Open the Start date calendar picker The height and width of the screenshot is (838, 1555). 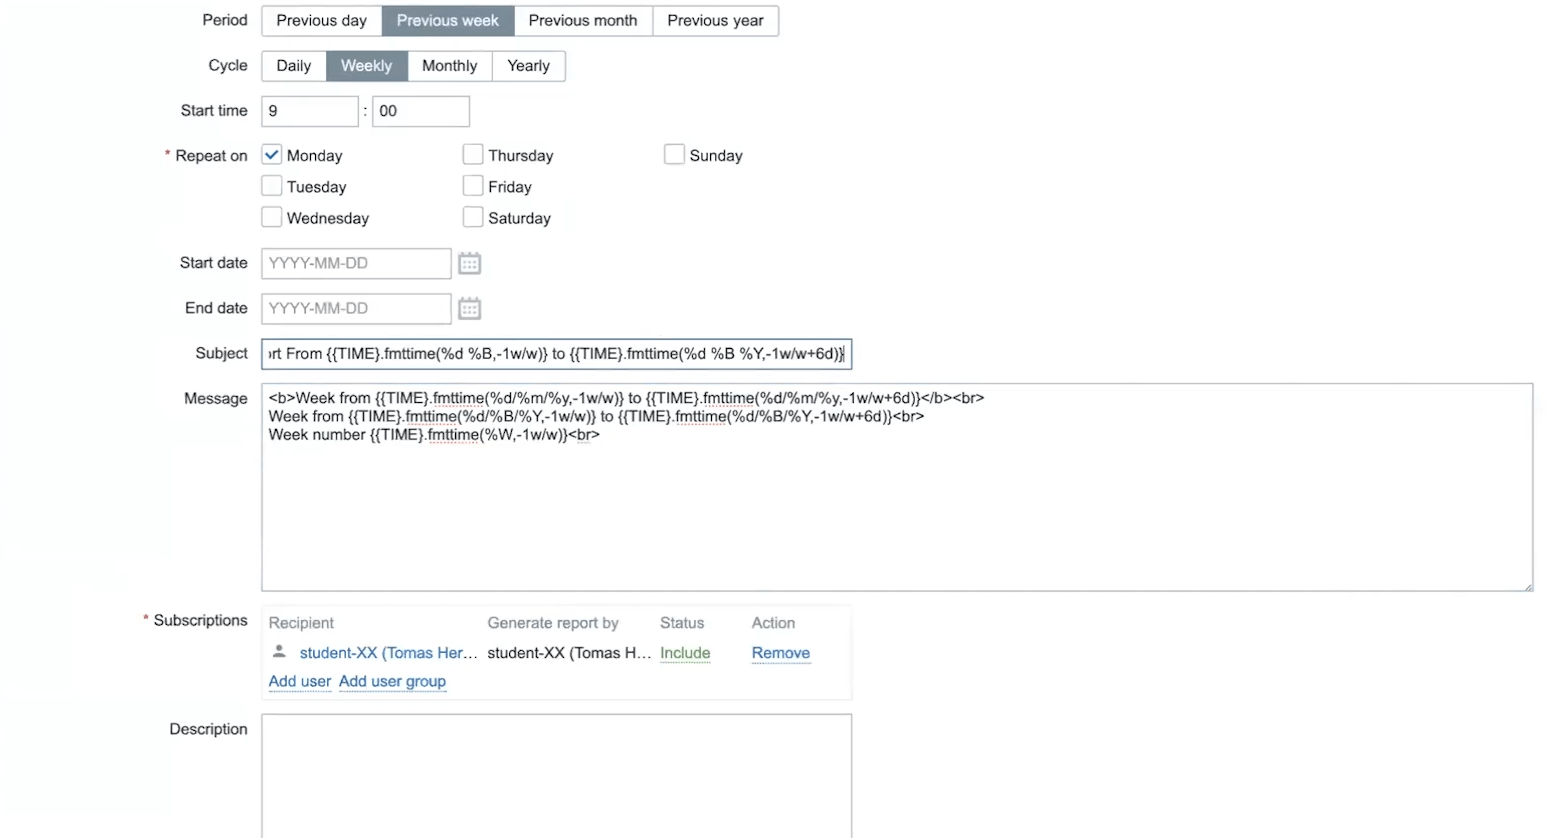click(x=469, y=263)
